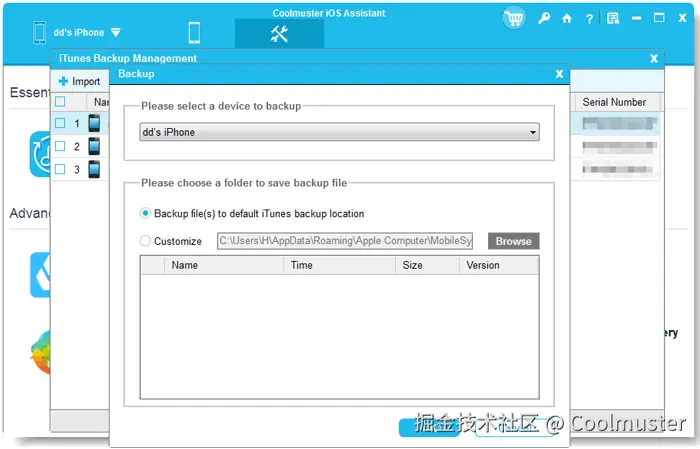The image size is (700, 449).
Task: Sort by the Size column header
Action: [427, 265]
